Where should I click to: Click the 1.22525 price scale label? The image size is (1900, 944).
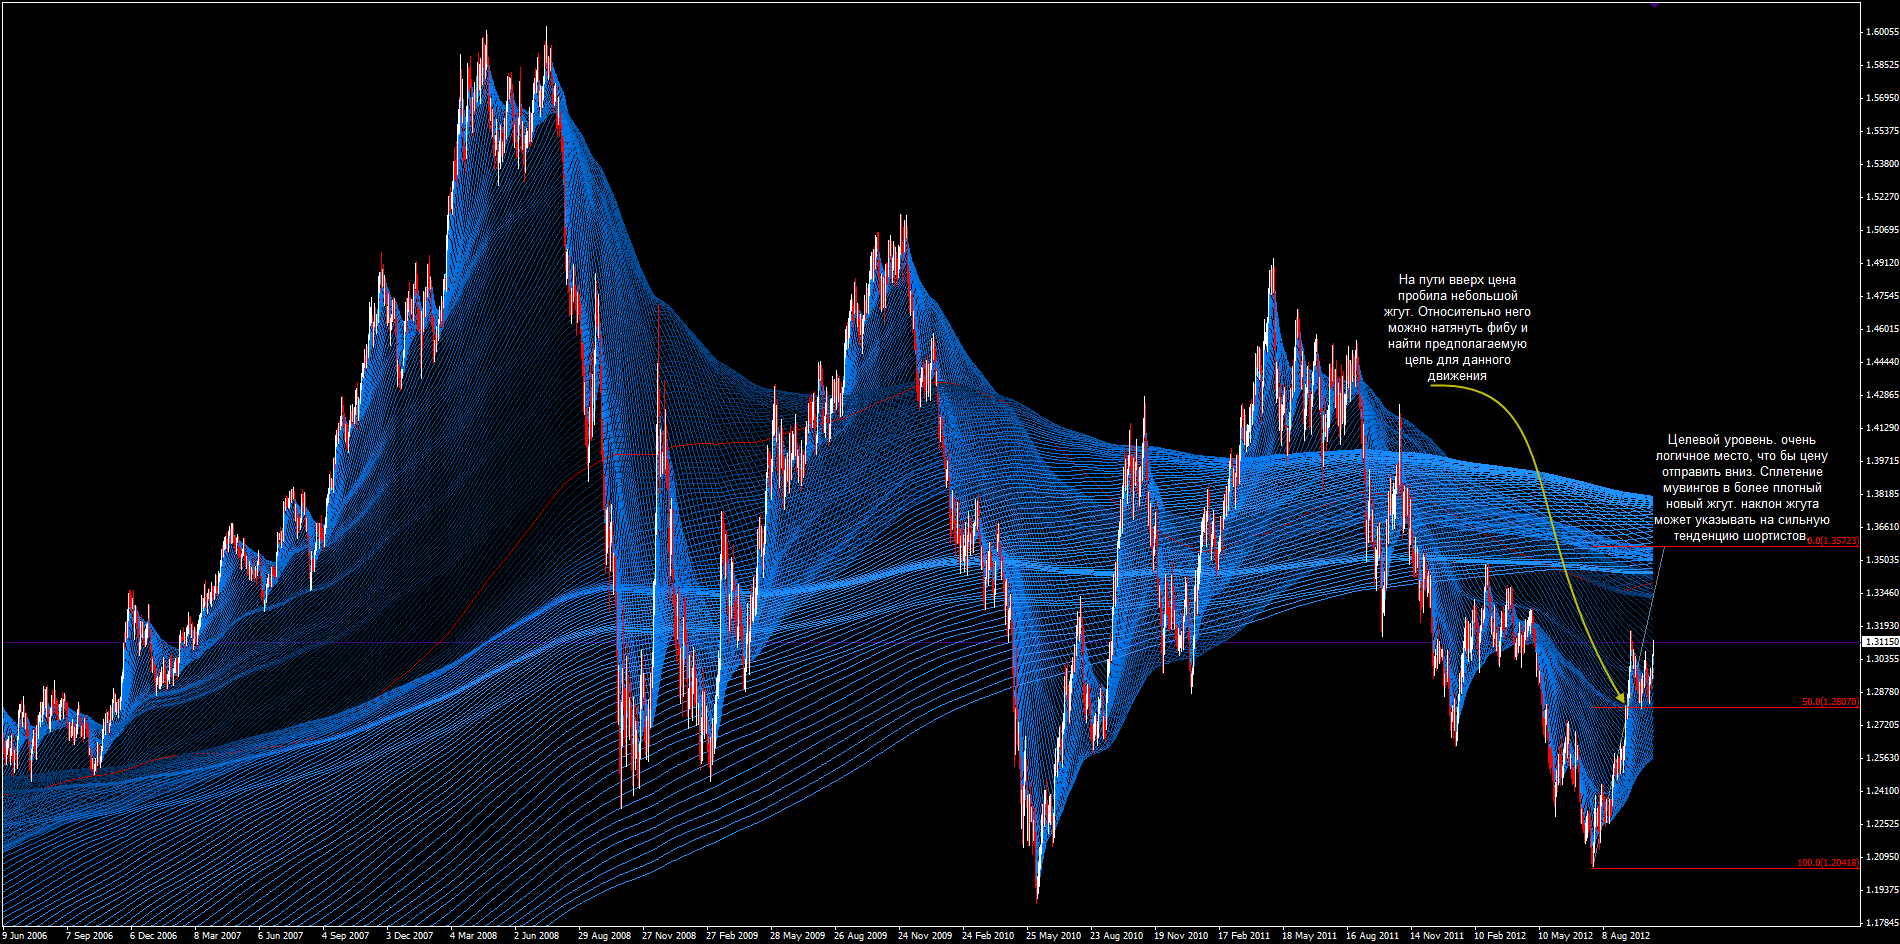pos(1882,824)
